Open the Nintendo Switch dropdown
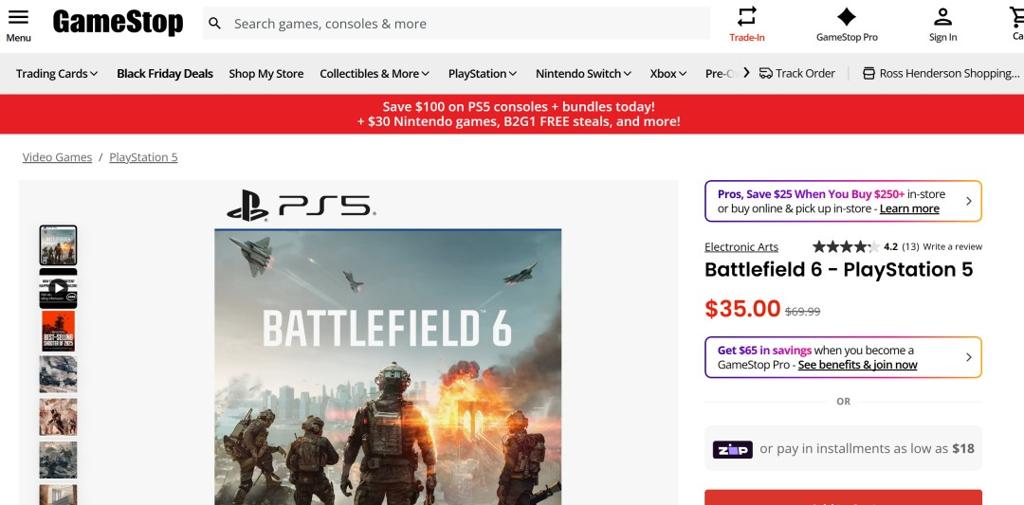The width and height of the screenshot is (1024, 505). pos(583,73)
